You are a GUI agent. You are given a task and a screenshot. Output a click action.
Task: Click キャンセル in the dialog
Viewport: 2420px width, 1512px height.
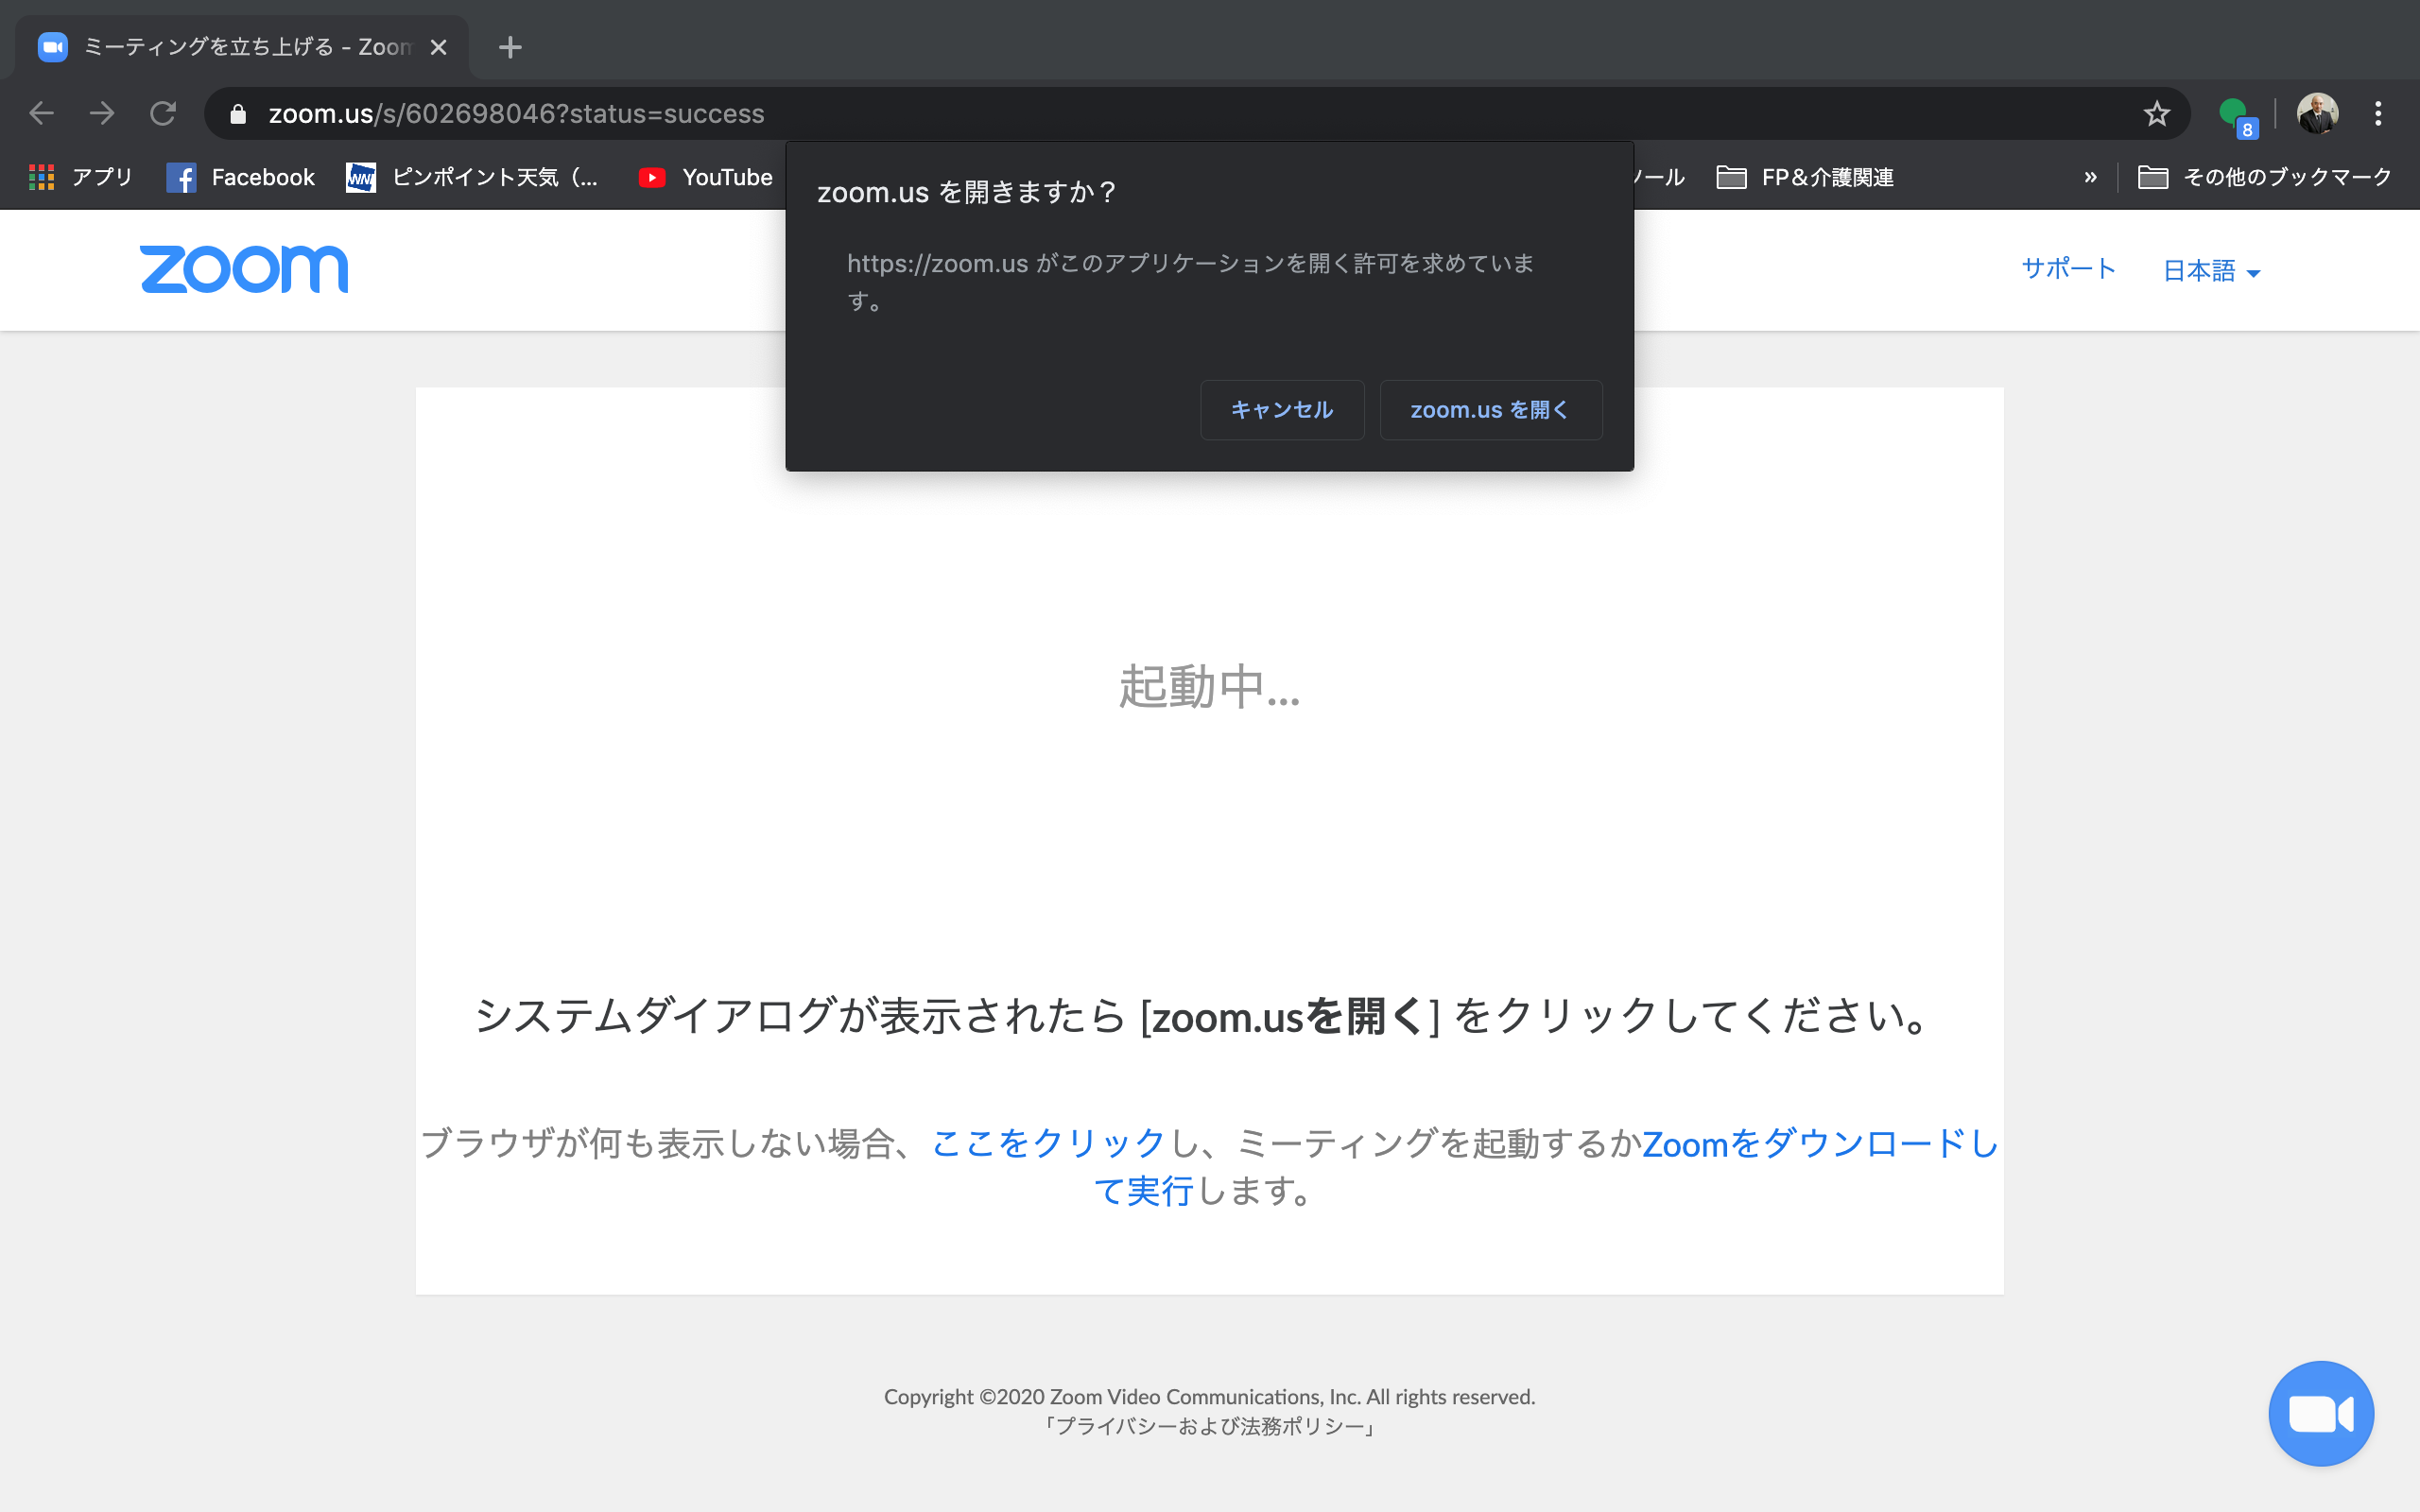1282,410
